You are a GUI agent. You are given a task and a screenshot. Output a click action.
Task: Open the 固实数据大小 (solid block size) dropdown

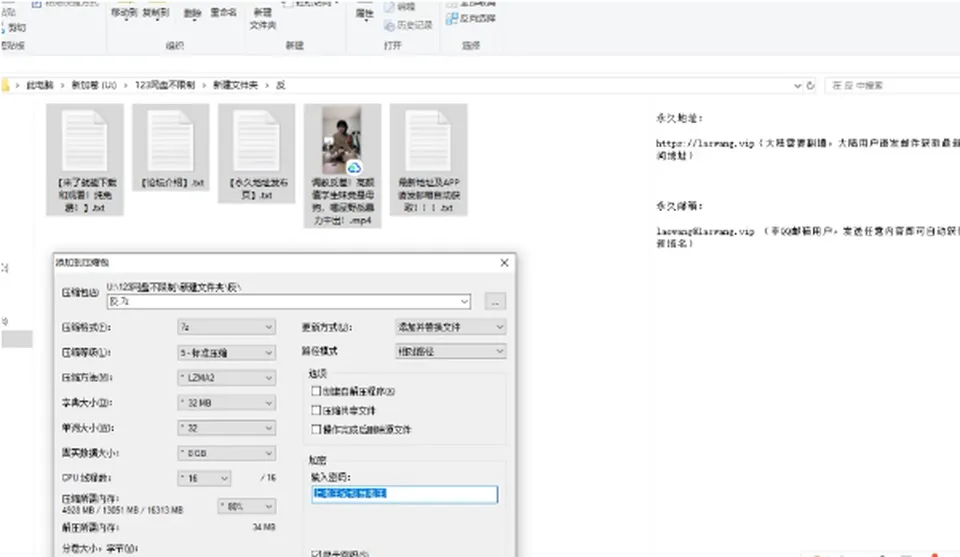tap(227, 453)
